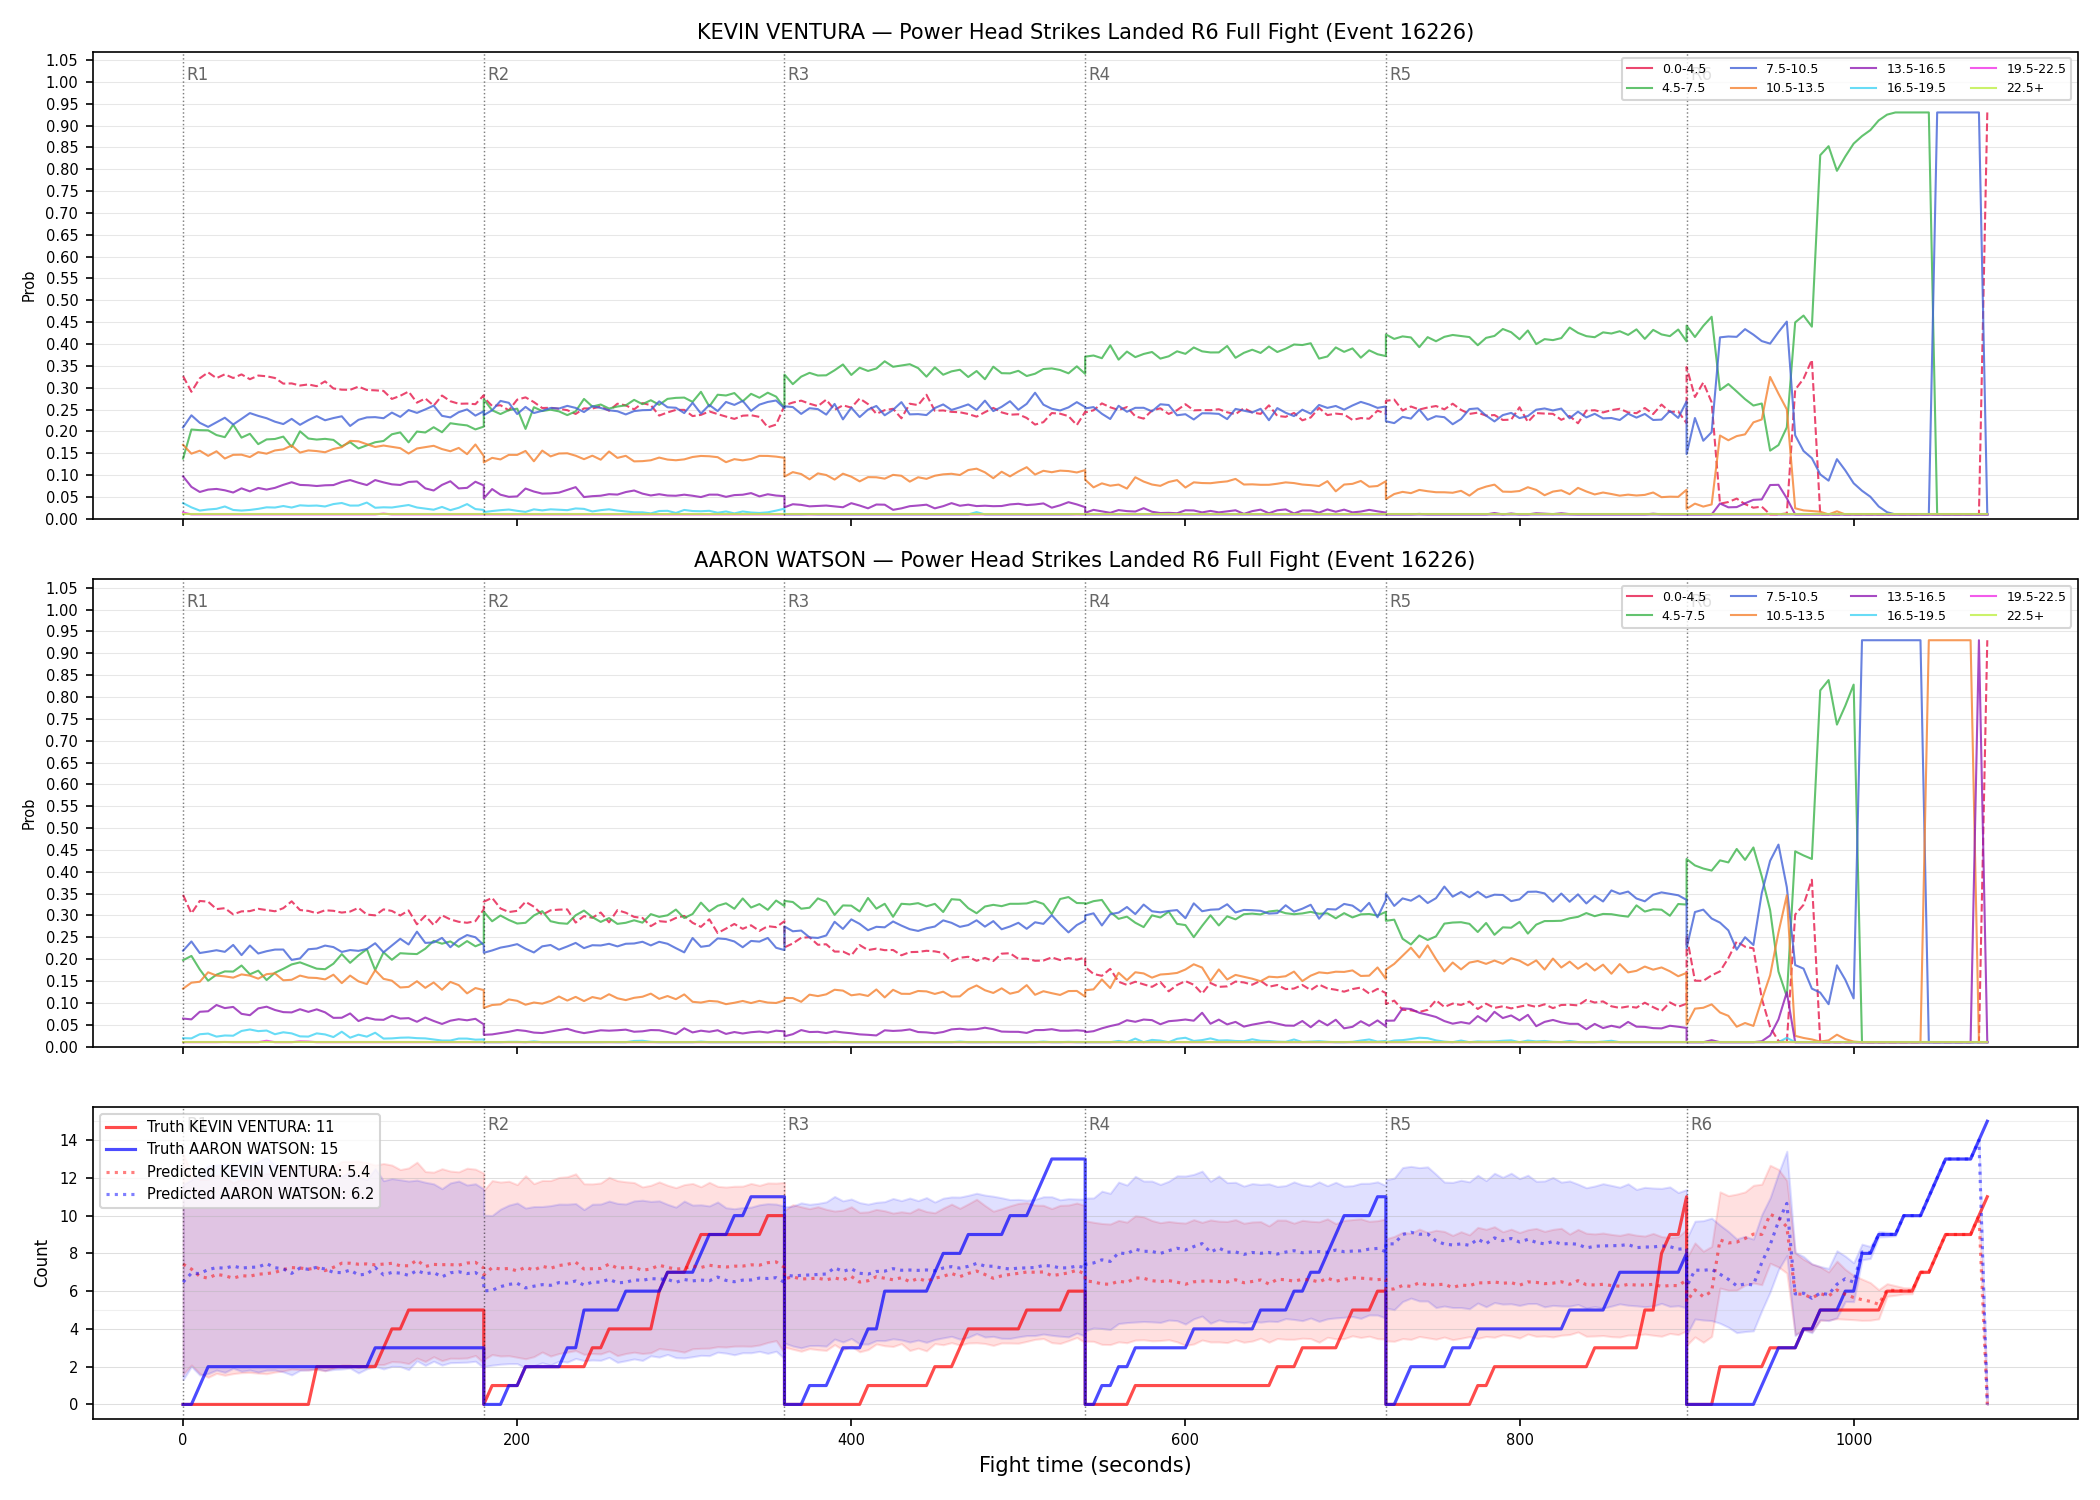
Task: Select the 4.5-7.5 legend entry in Ventura chart
Action: click(x=1666, y=88)
